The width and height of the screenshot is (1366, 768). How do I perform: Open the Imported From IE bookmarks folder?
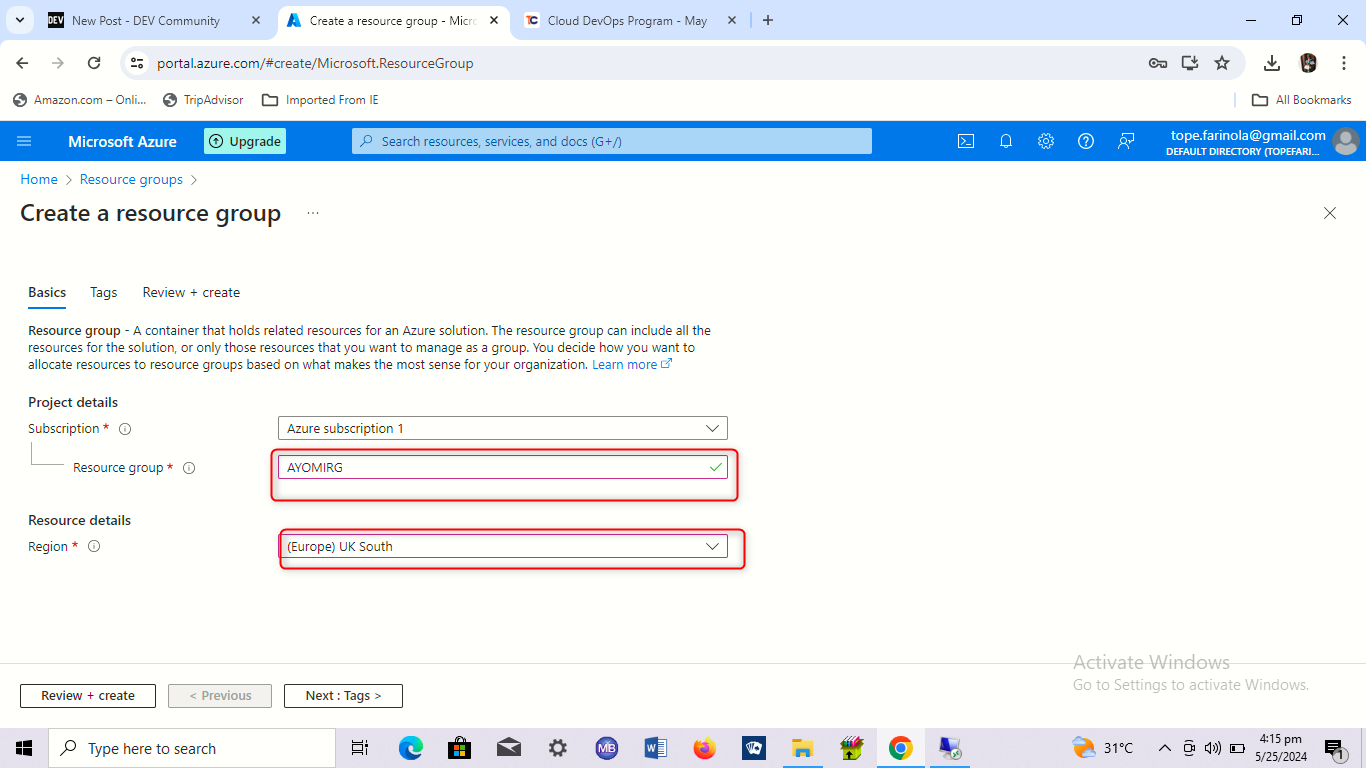coord(320,100)
